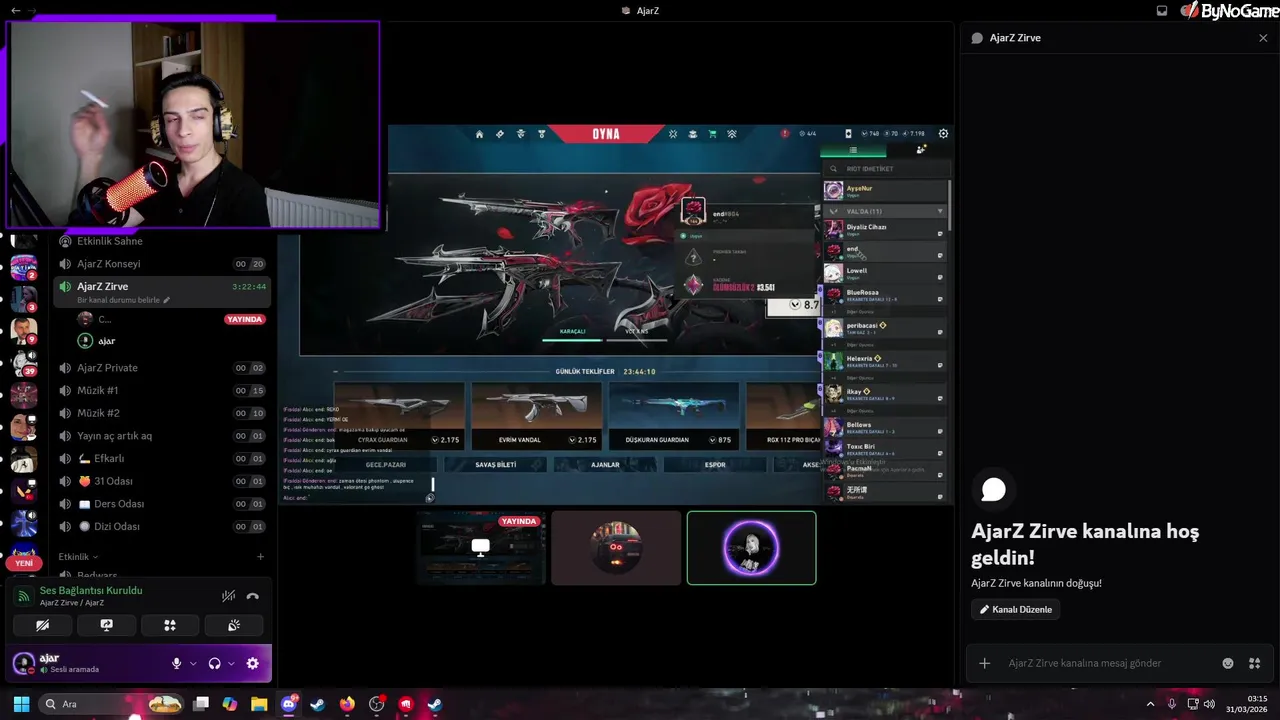Open Riot client from taskbar

406,704
